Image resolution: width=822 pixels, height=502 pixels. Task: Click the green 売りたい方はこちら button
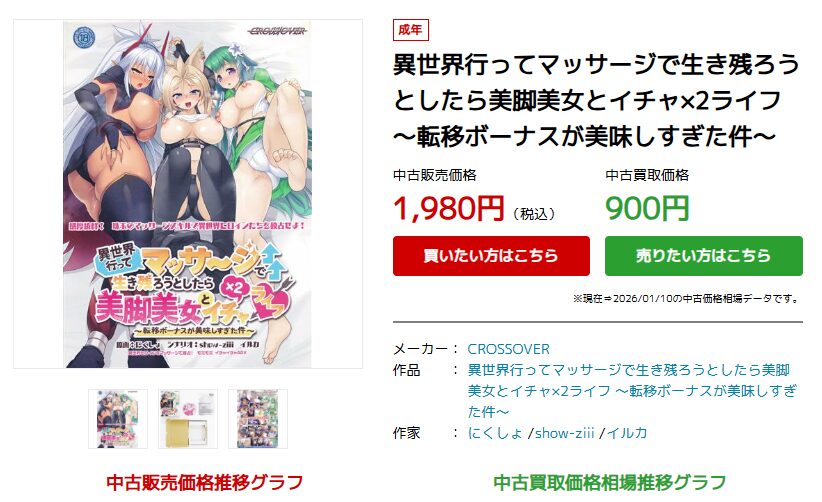coord(704,256)
